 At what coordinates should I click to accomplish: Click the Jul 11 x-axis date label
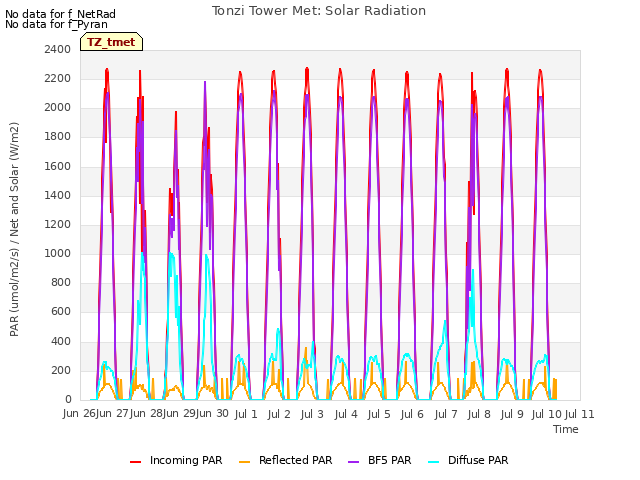tap(580, 414)
